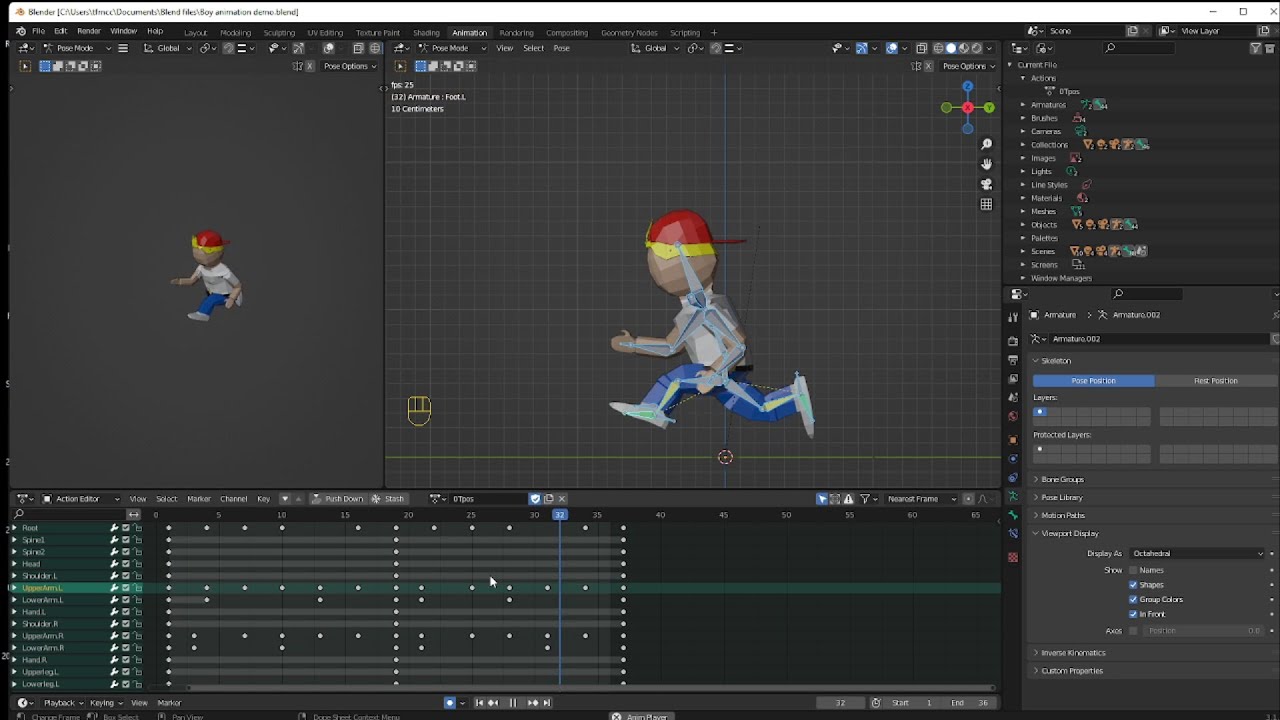Pause the animation playback
The width and height of the screenshot is (1280, 720).
(513, 703)
